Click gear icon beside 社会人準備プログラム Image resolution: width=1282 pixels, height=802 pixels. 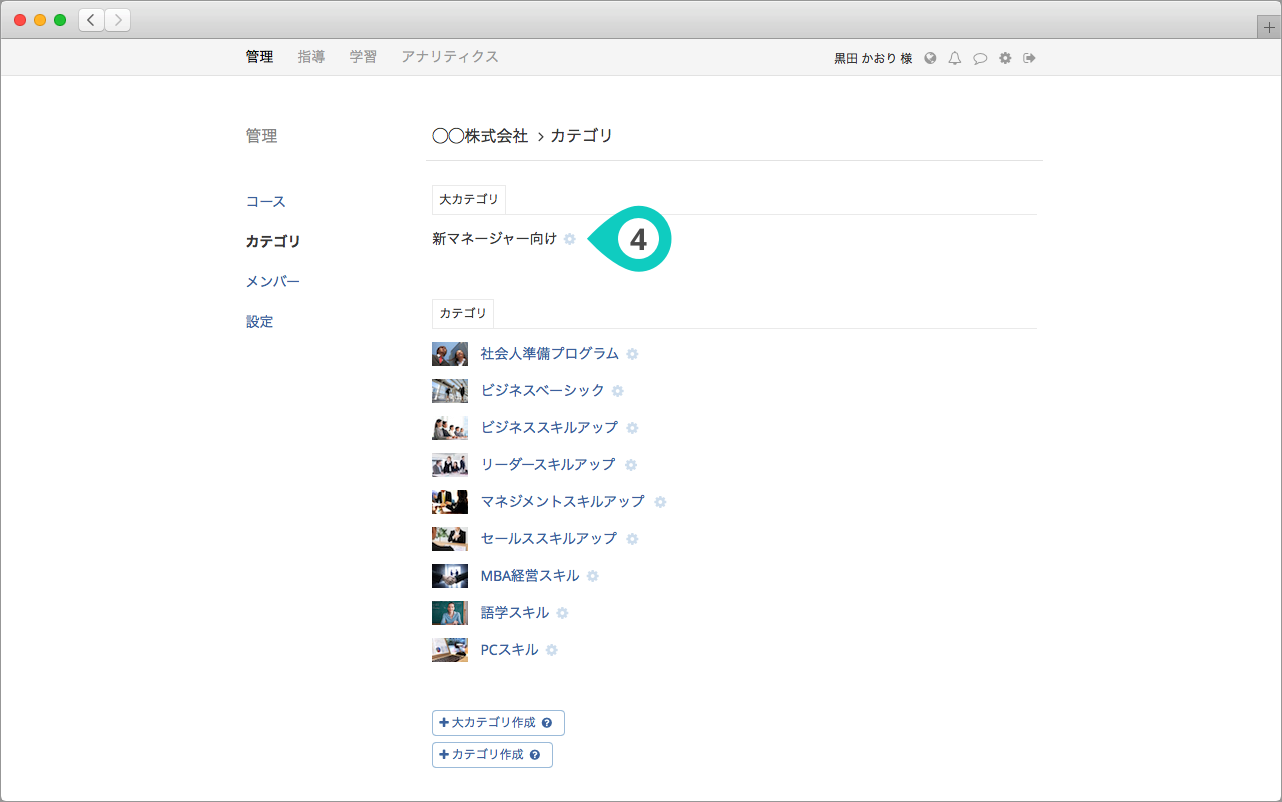point(632,354)
